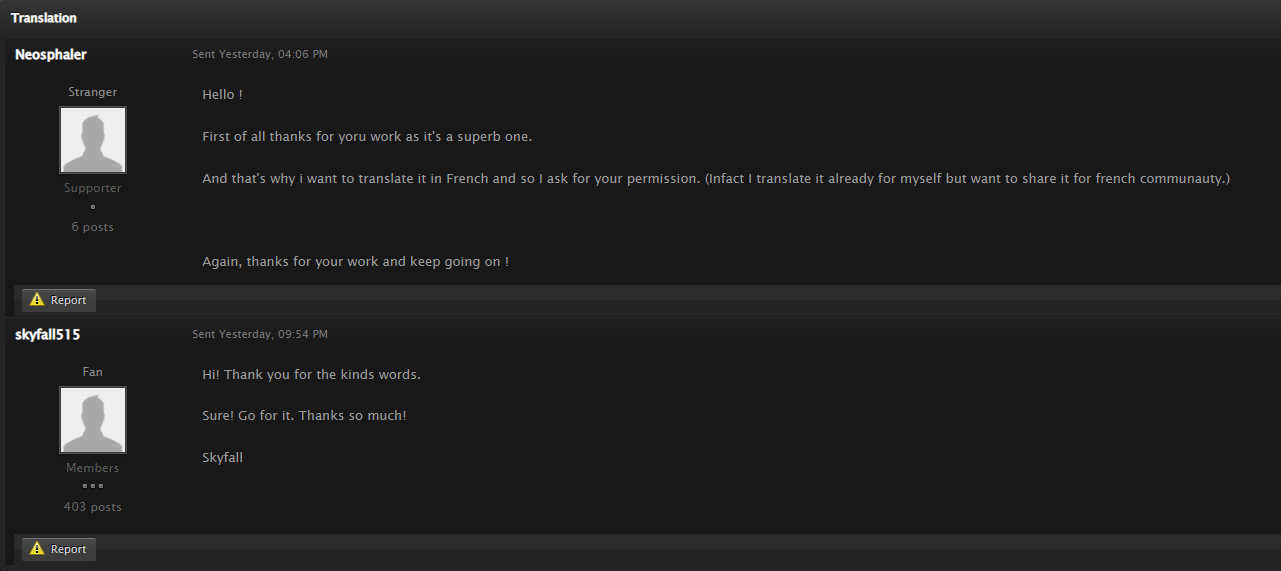
Task: Select the Stranger rank title
Action: tap(93, 92)
